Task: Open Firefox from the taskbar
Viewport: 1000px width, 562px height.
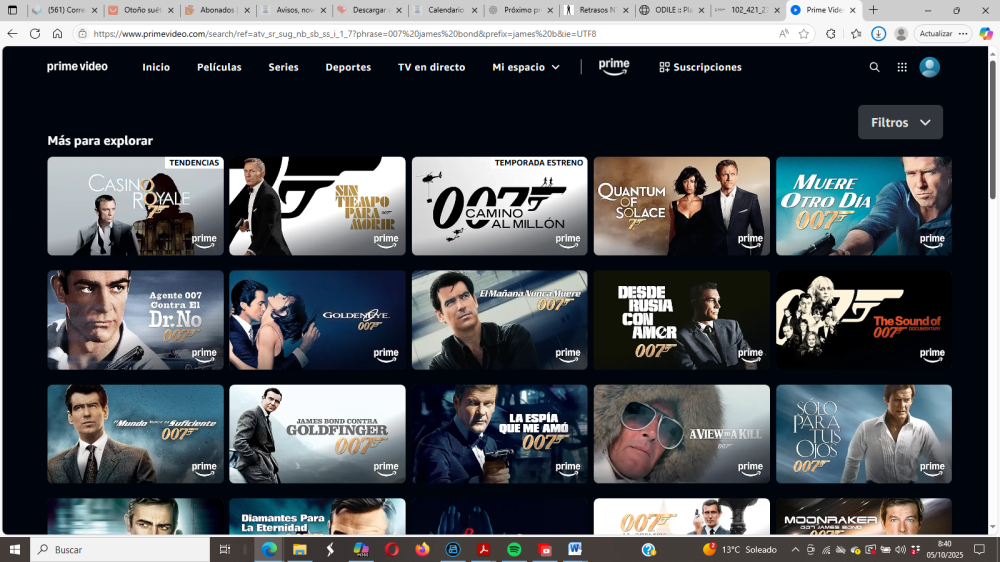Action: 421,549
